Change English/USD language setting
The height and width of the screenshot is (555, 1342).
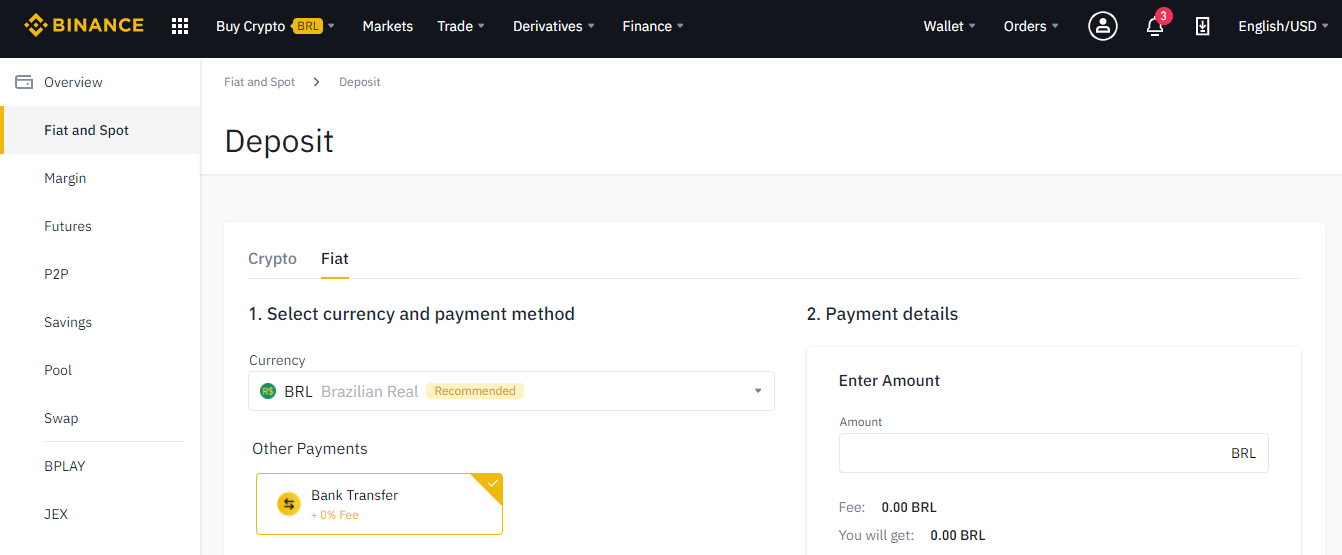click(1283, 26)
